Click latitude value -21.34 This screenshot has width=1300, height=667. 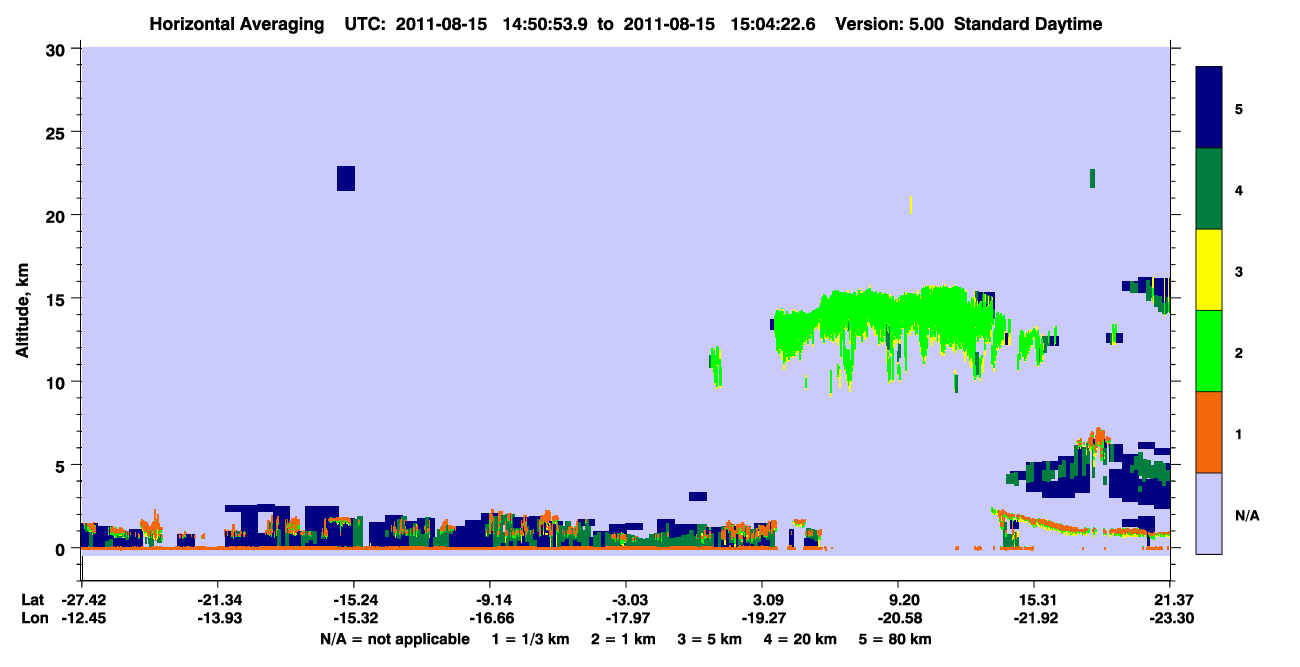(218, 599)
